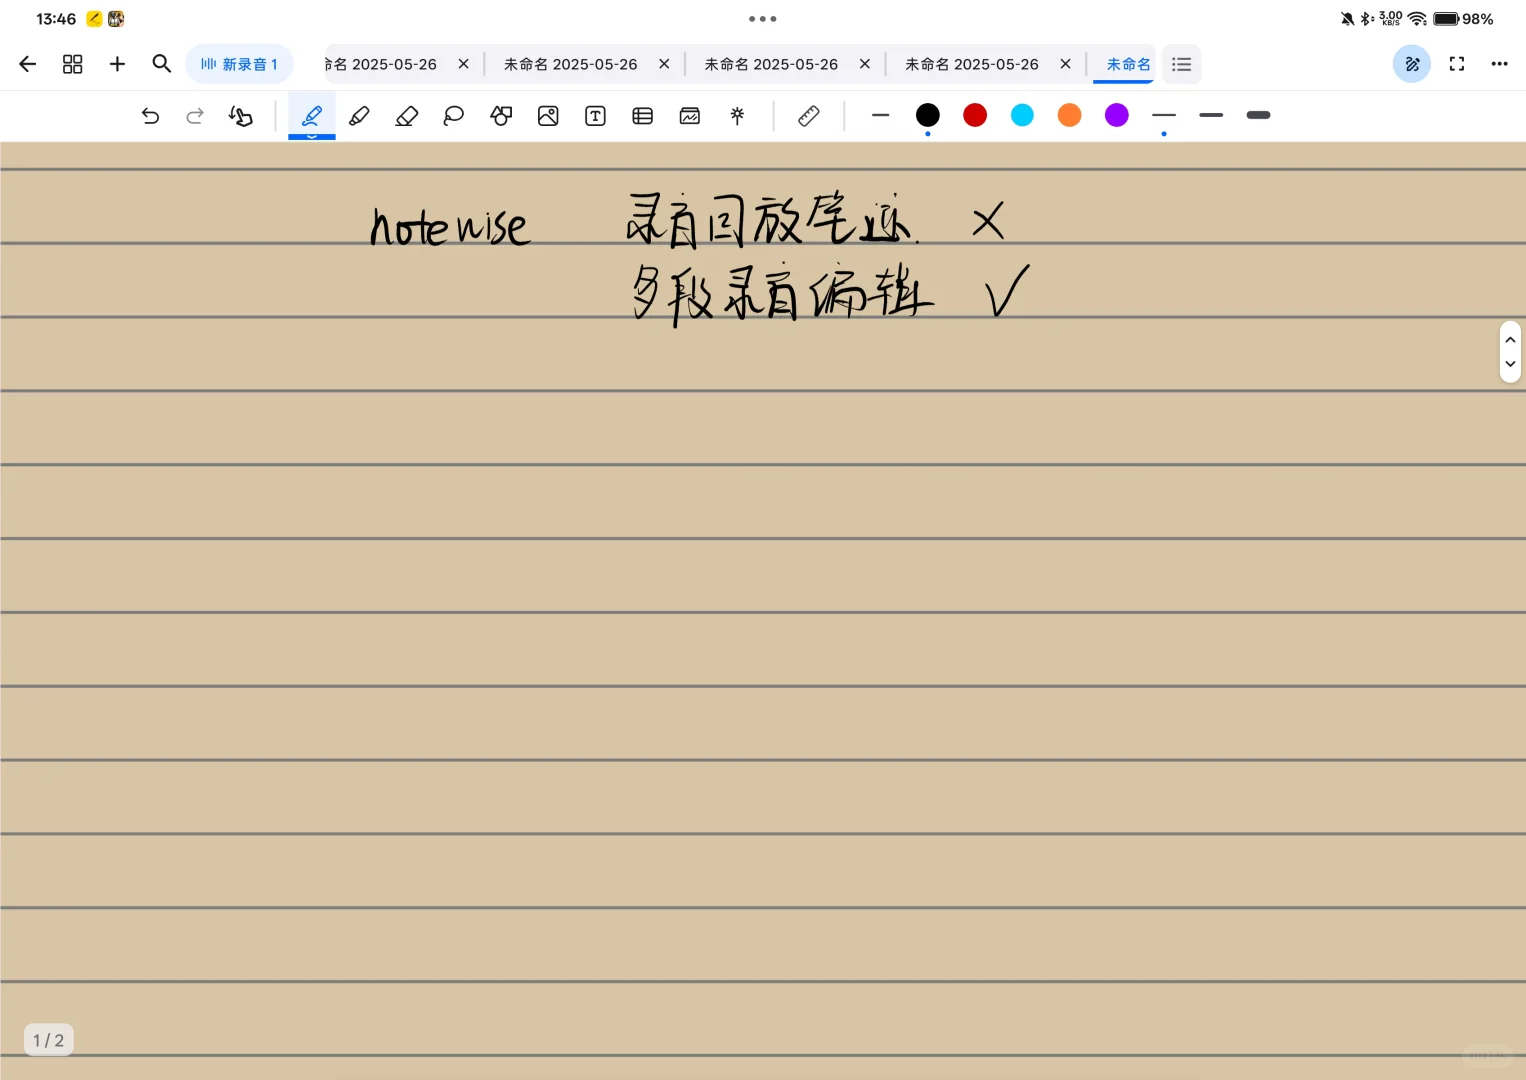This screenshot has height=1080, width=1526.
Task: Click the 新录音 1 recording button
Action: (x=239, y=63)
